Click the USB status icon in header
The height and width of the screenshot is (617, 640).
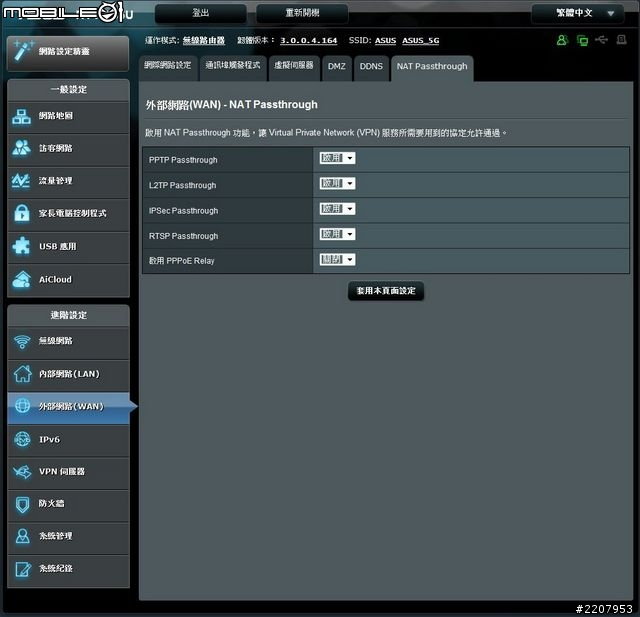coord(600,40)
